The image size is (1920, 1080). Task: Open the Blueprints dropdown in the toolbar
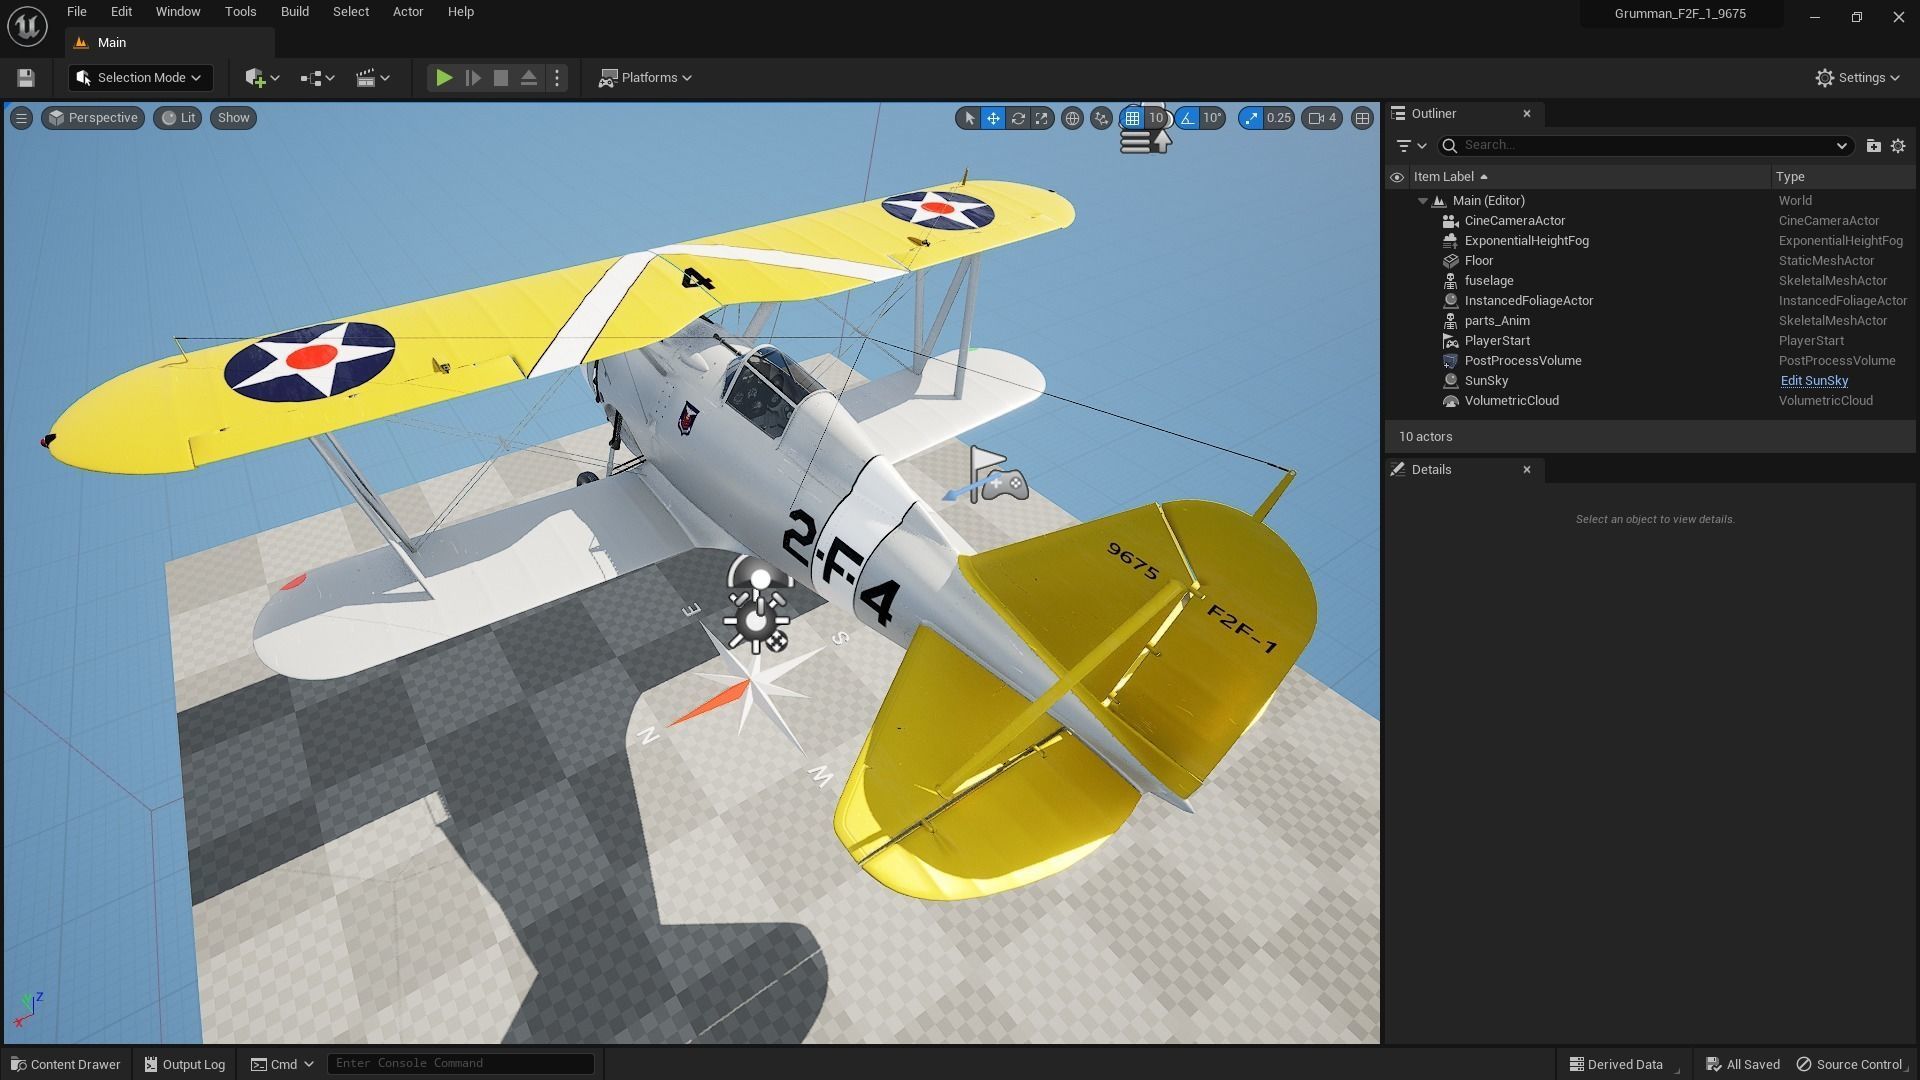point(317,78)
